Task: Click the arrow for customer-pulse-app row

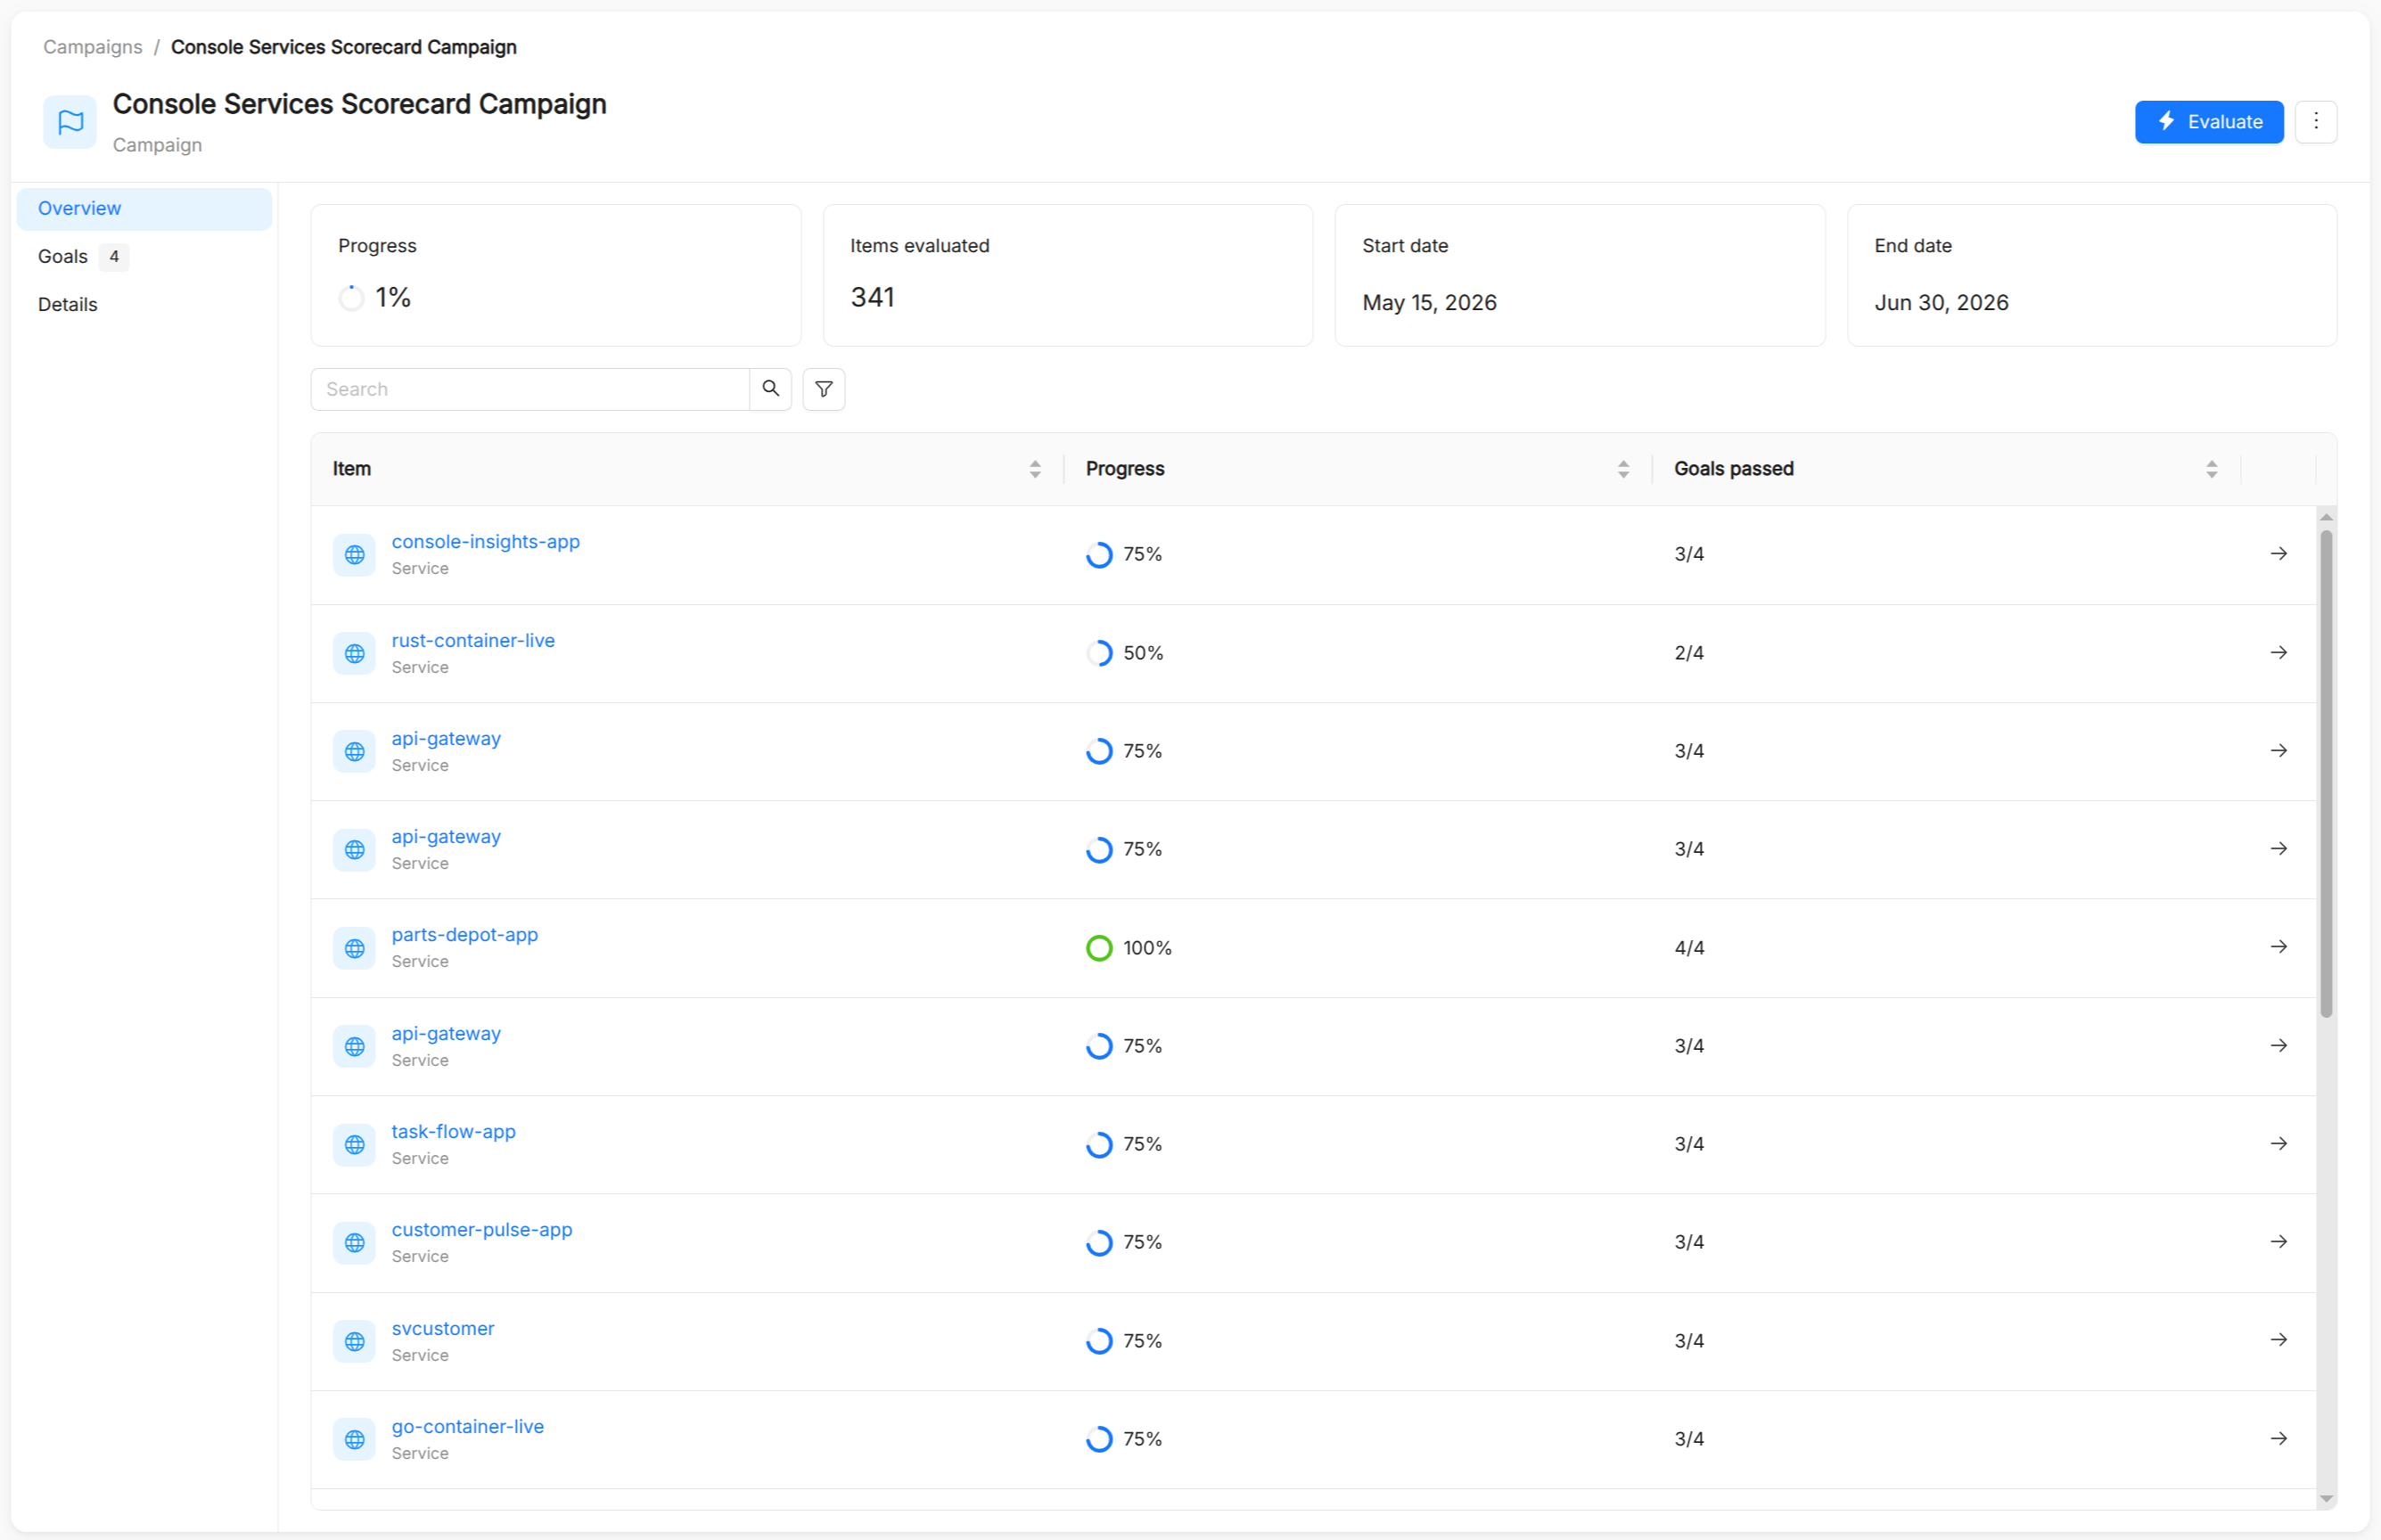Action: [2278, 1242]
